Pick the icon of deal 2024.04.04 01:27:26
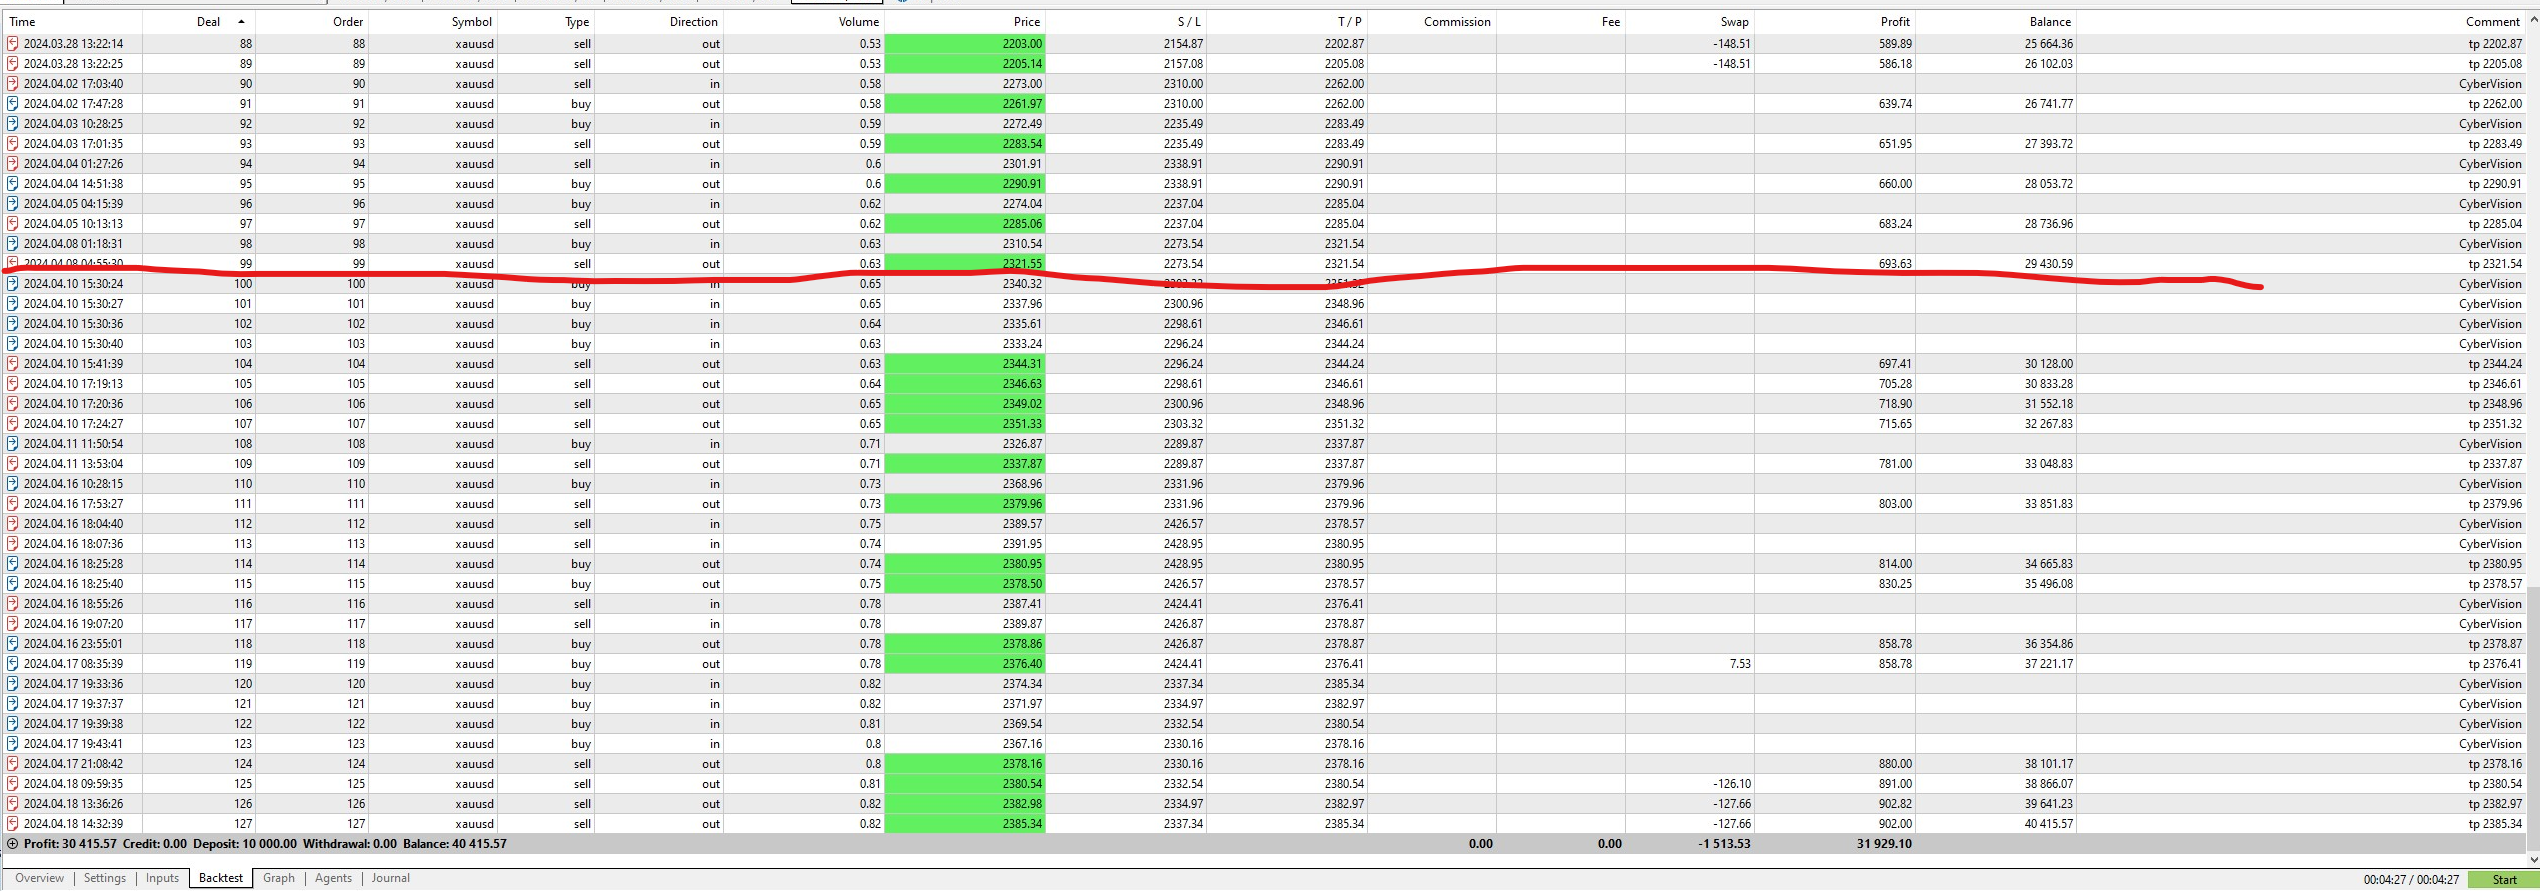This screenshot has height=891, width=2540. pyautogui.click(x=13, y=164)
